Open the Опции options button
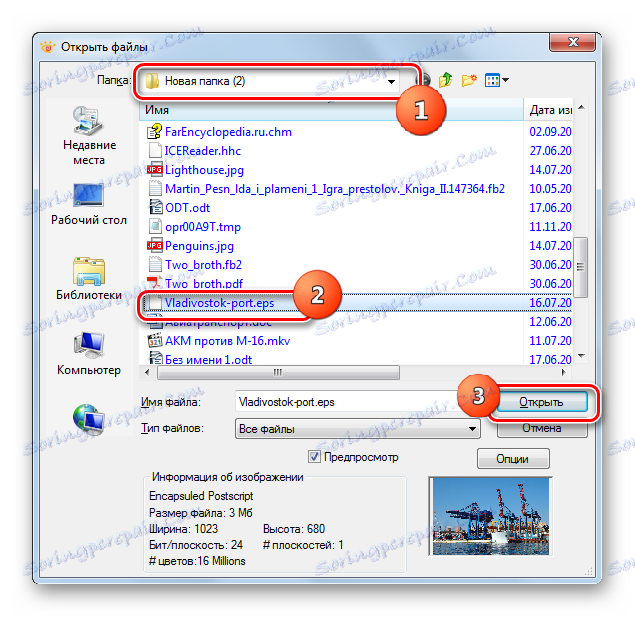This screenshot has height=617, width=635. click(513, 458)
